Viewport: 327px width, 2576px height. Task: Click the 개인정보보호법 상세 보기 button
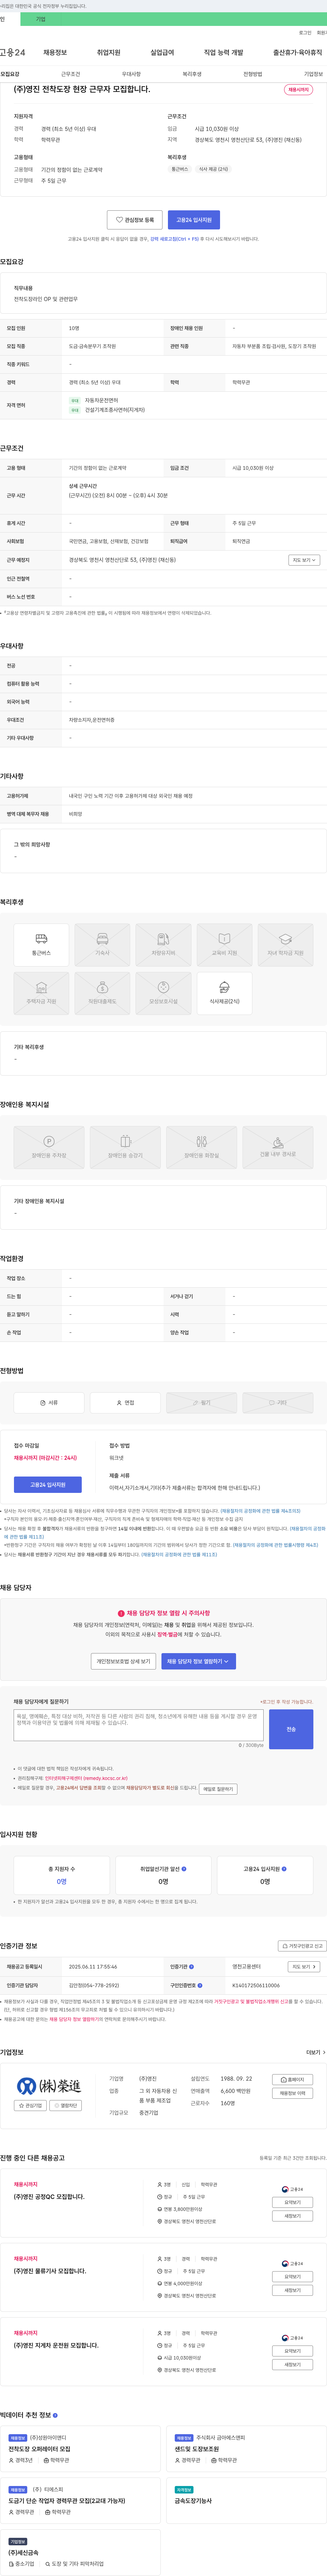(123, 1661)
